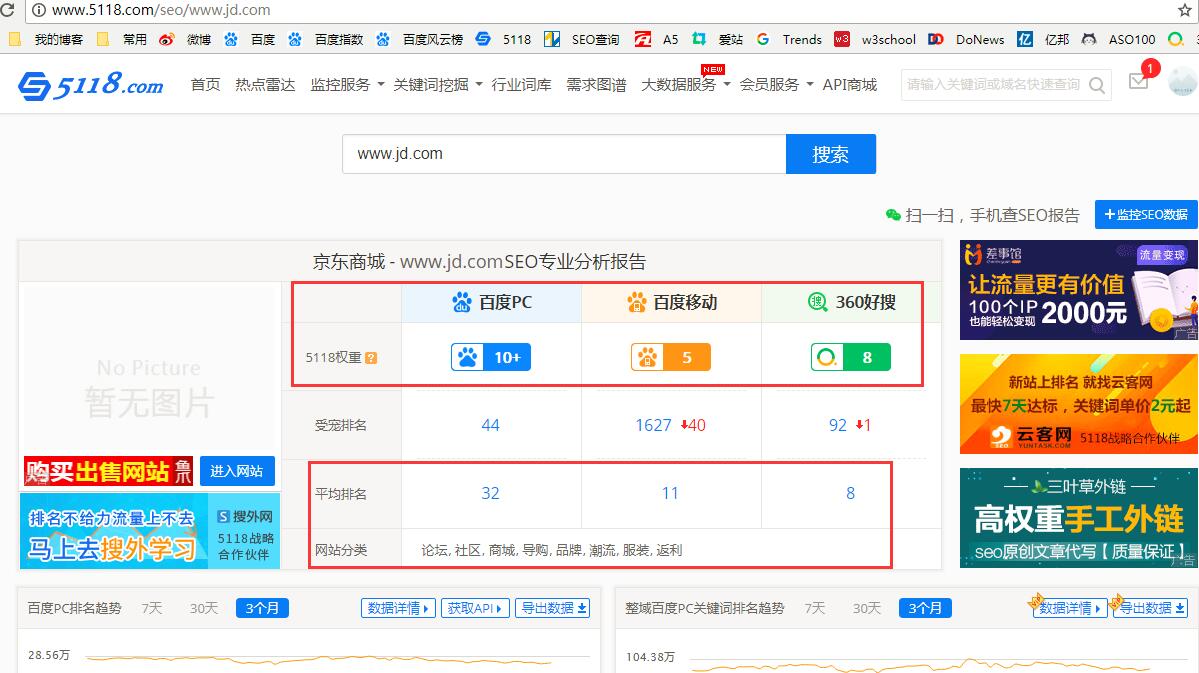
Task: Click the 百度移动 ranking value 1627
Action: 653,425
